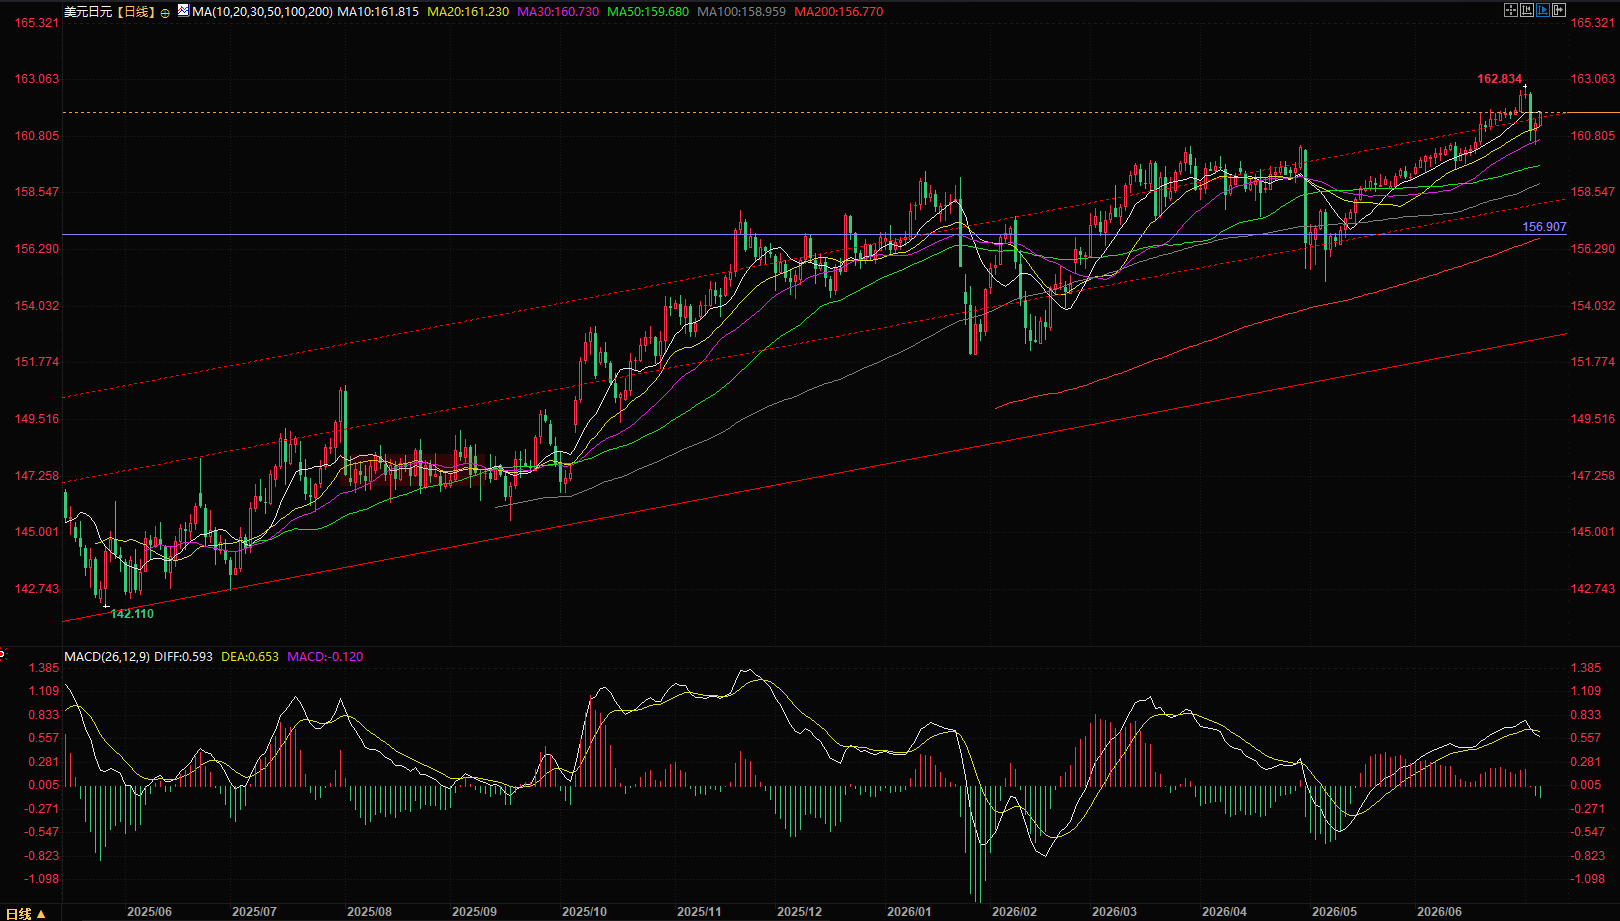Click the 162.834 high price marker
The height and width of the screenshot is (921, 1620).
(x=1500, y=79)
